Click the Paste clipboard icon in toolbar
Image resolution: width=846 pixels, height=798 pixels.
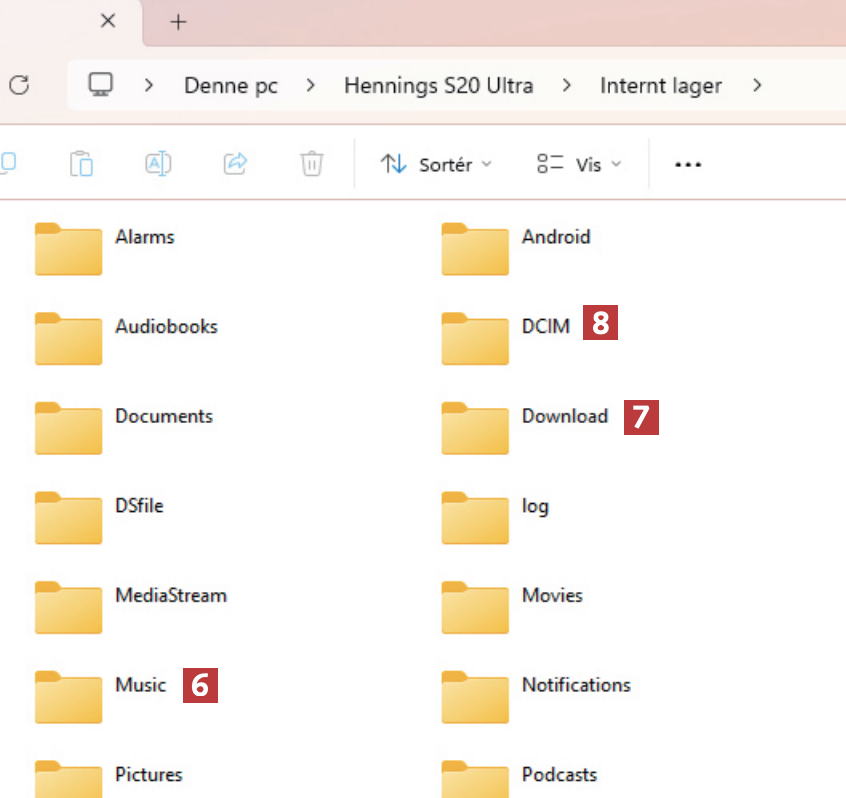81,164
